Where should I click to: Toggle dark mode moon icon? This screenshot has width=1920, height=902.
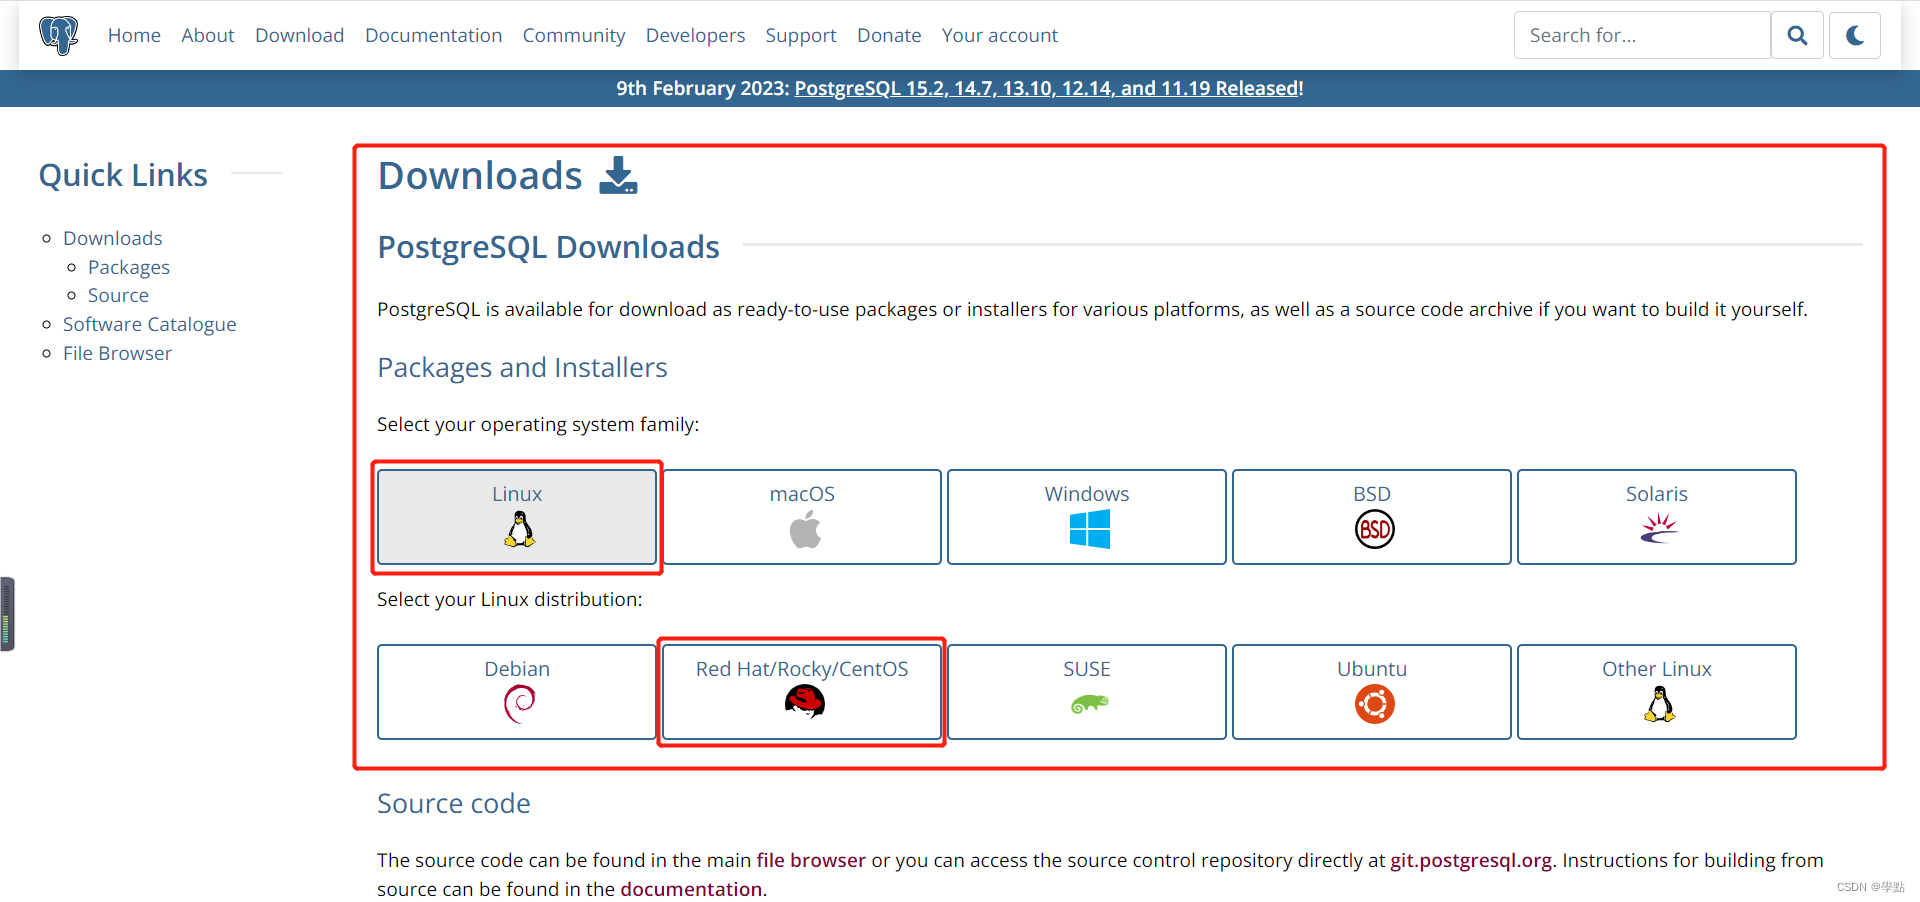click(1855, 35)
